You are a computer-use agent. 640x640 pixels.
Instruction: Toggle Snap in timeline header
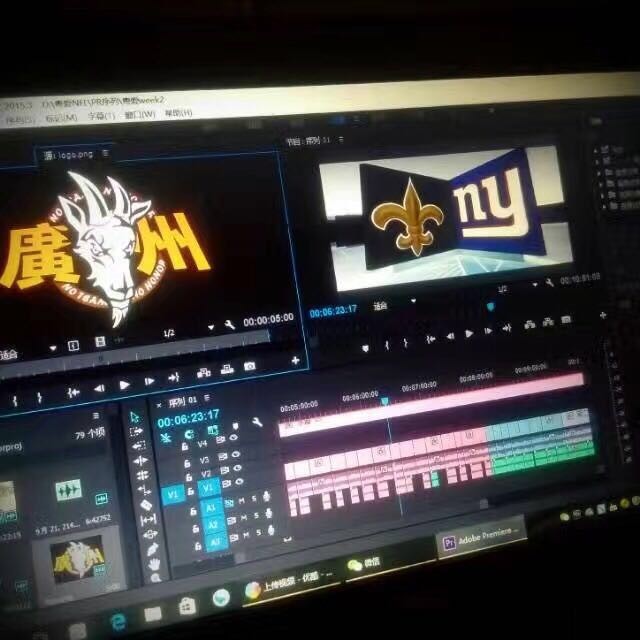coord(189,435)
